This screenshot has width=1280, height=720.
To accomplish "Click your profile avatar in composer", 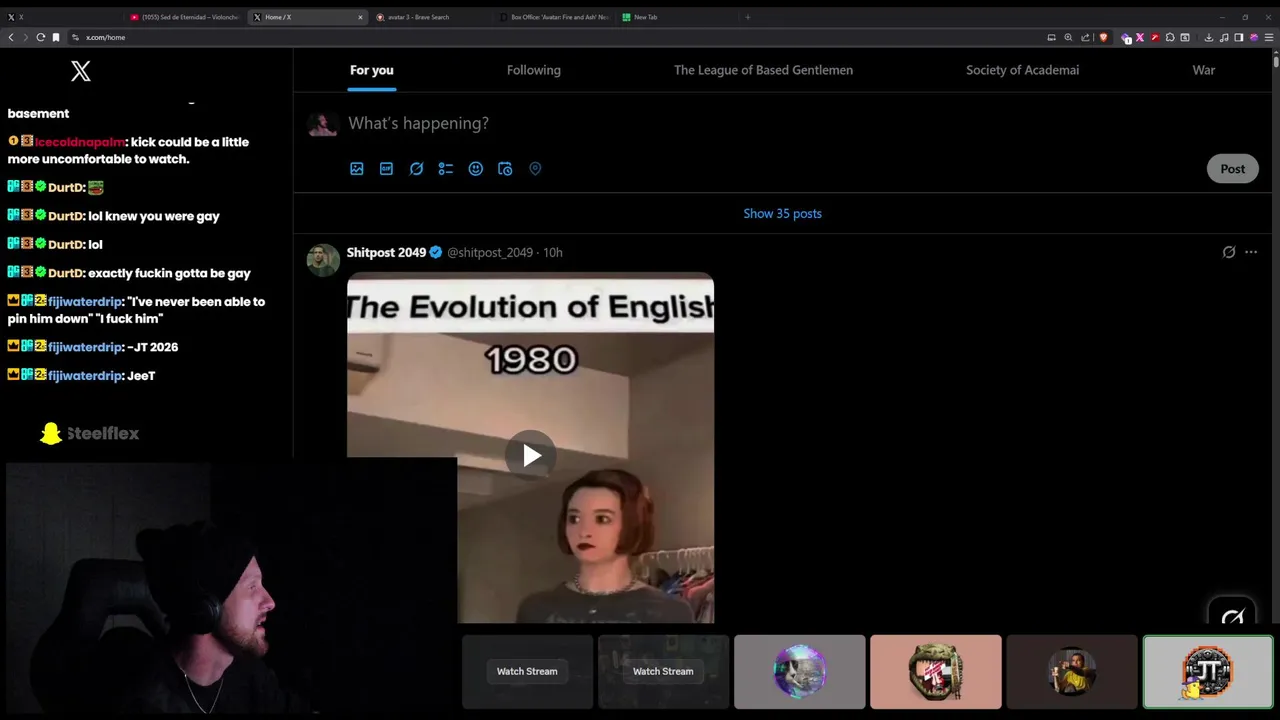I will pos(322,123).
